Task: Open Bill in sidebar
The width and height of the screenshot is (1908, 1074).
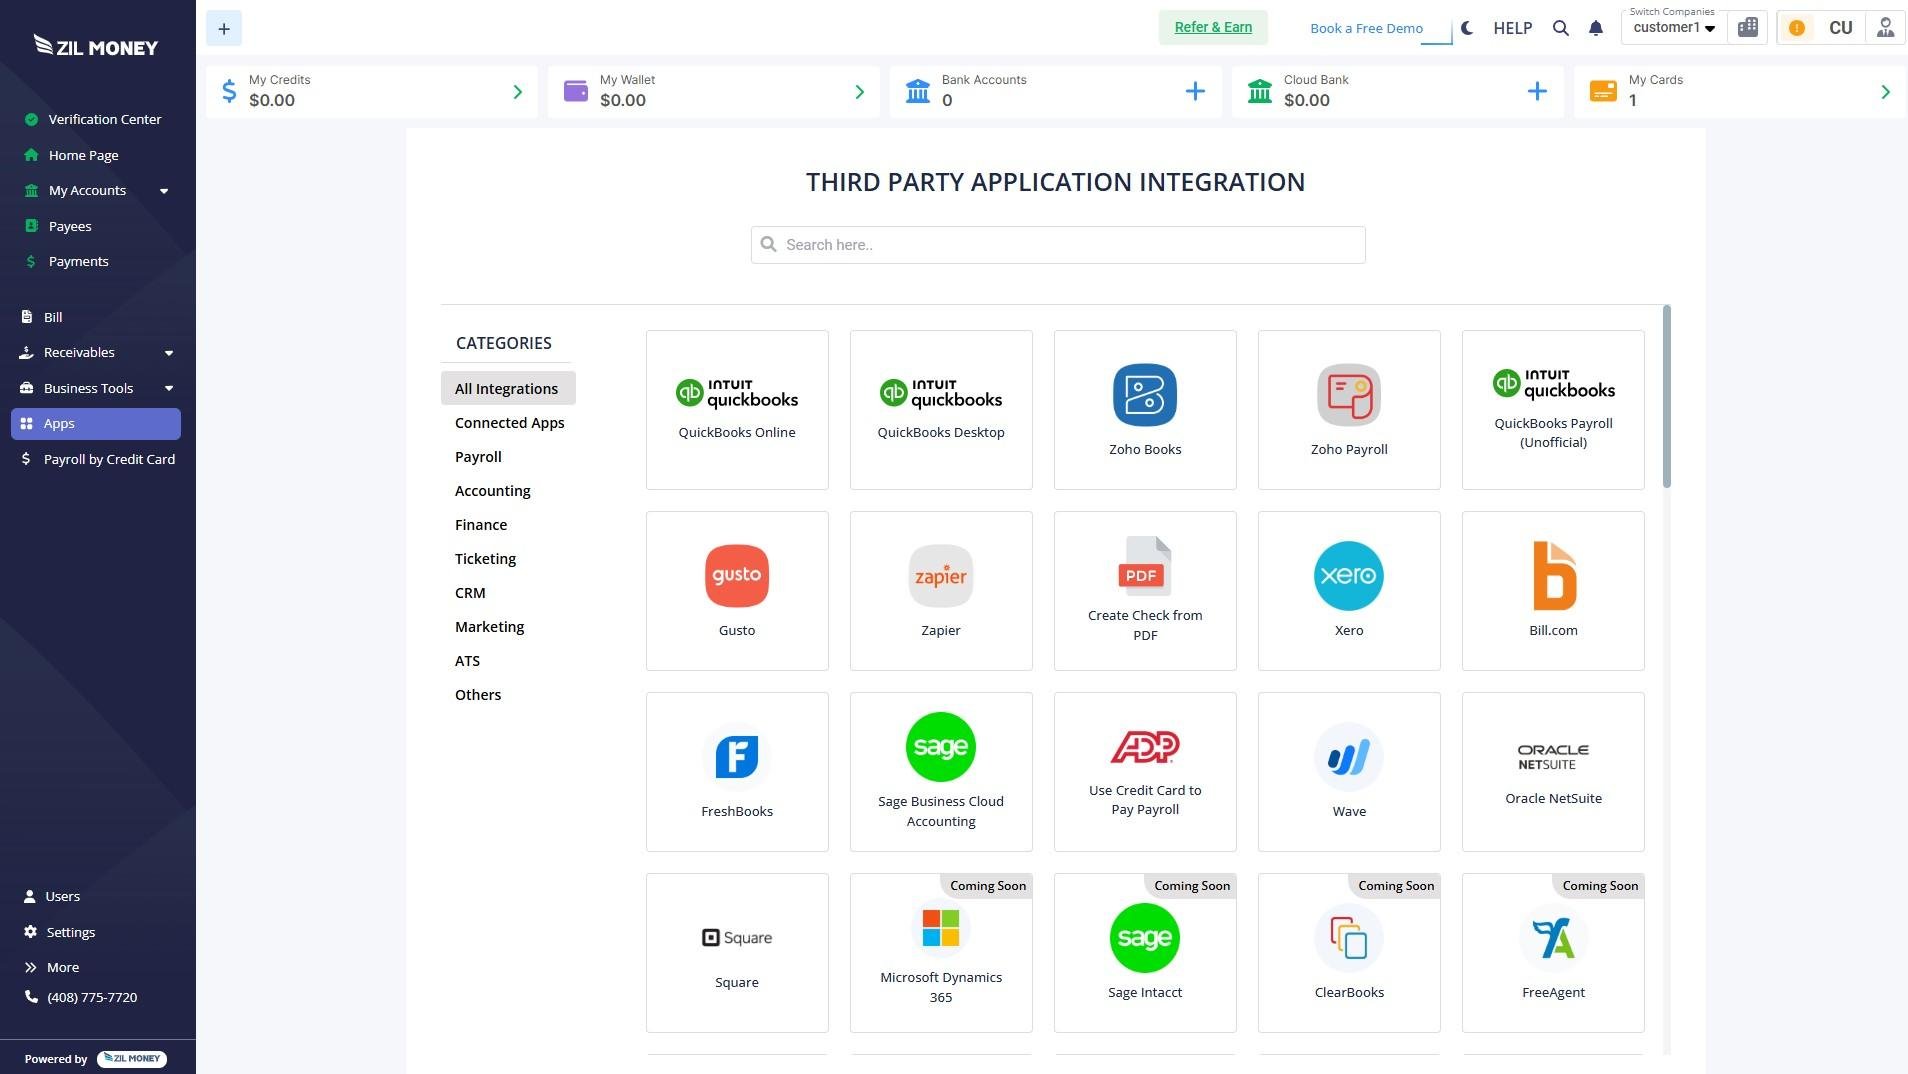Action: (42, 318)
